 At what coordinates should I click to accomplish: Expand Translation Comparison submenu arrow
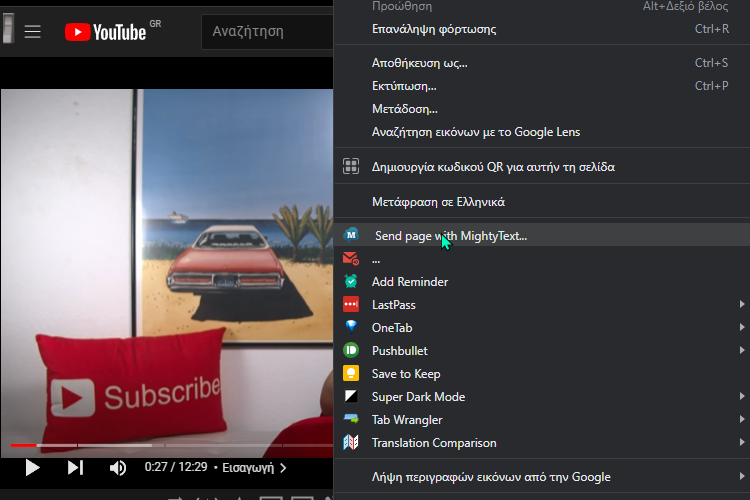point(741,442)
